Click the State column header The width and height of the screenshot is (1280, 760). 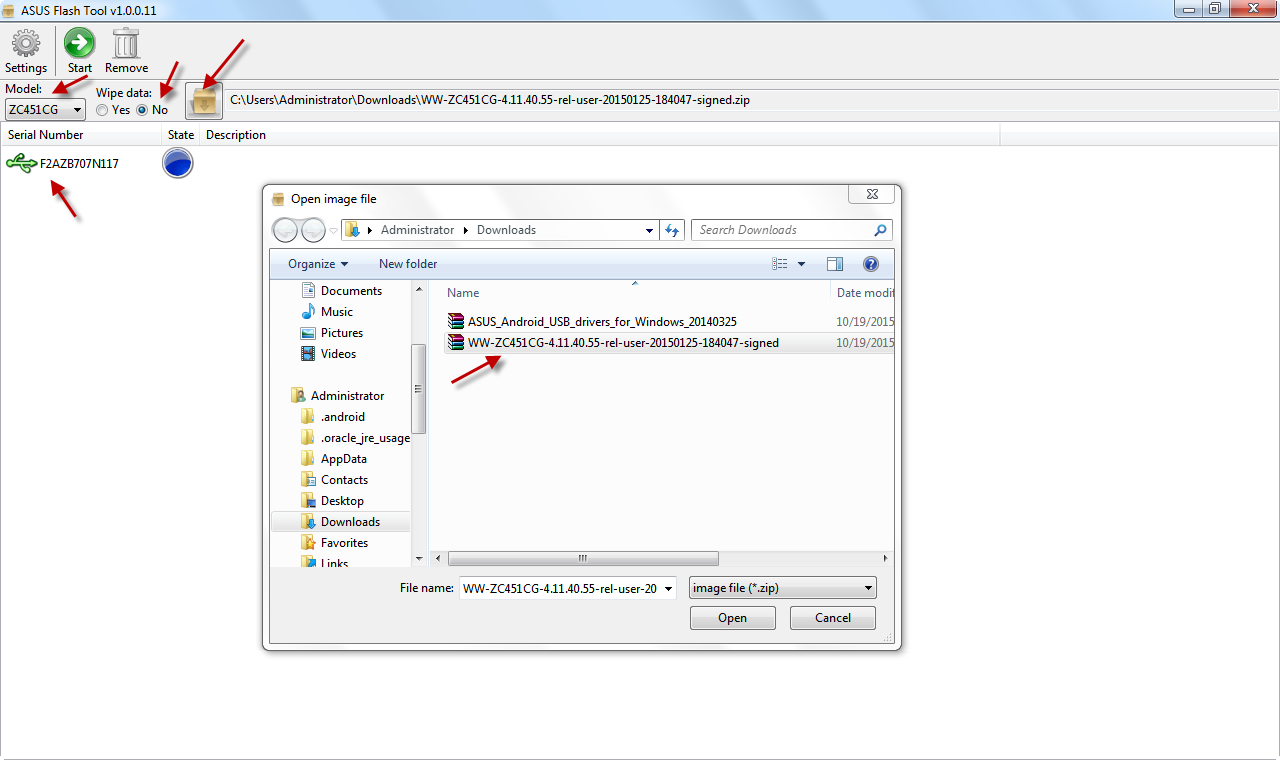point(181,135)
